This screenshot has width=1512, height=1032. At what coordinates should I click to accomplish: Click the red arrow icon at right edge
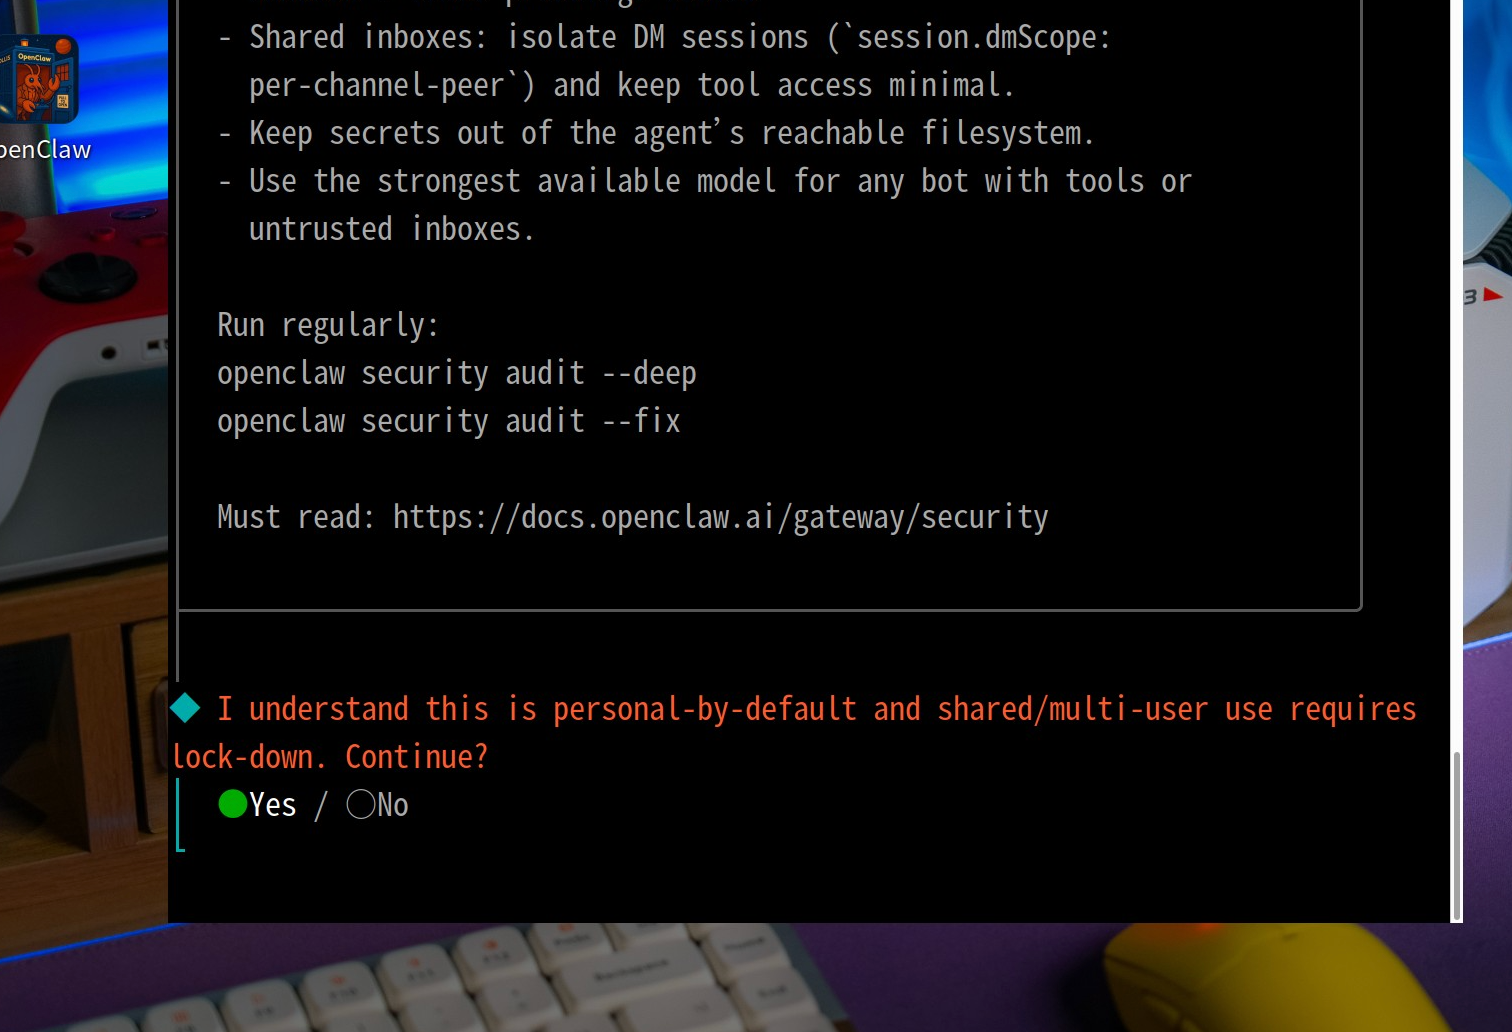1493,295
